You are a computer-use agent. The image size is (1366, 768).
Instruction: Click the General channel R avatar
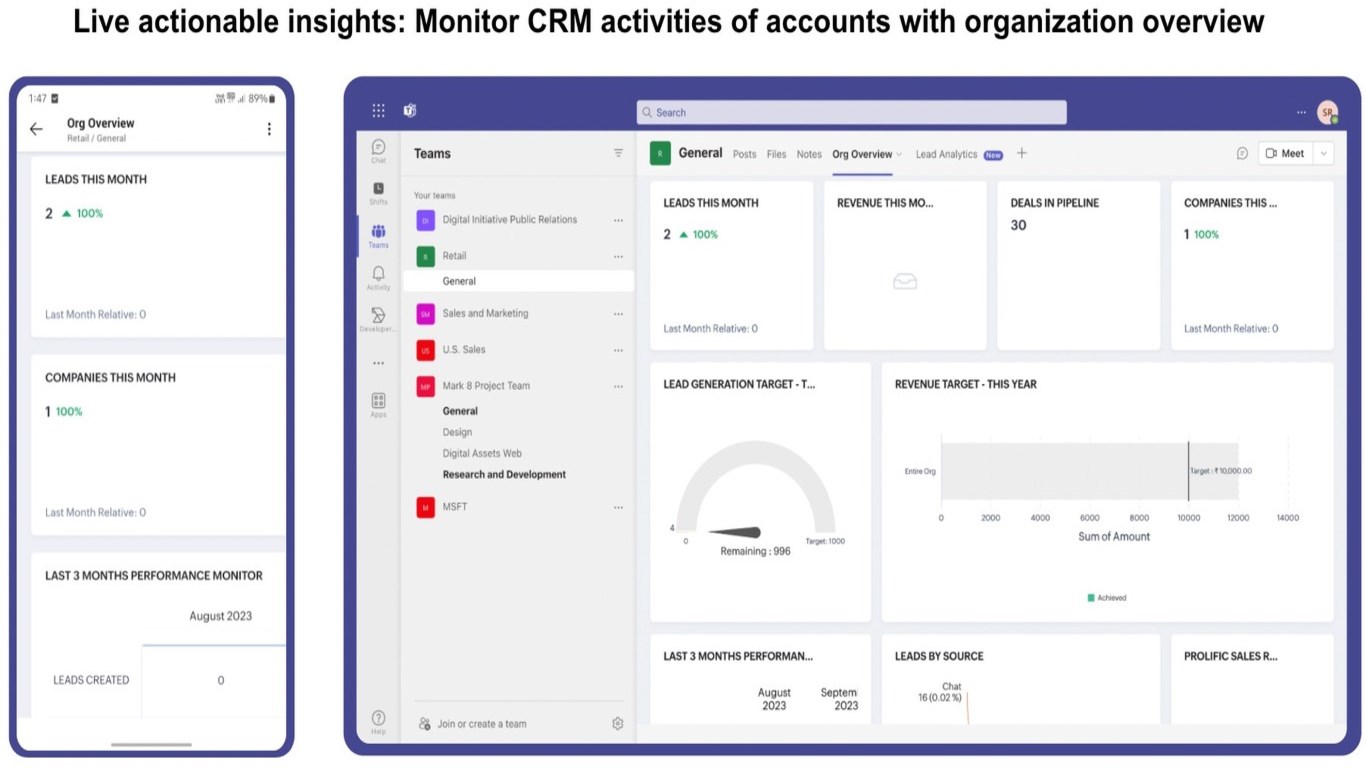(660, 153)
